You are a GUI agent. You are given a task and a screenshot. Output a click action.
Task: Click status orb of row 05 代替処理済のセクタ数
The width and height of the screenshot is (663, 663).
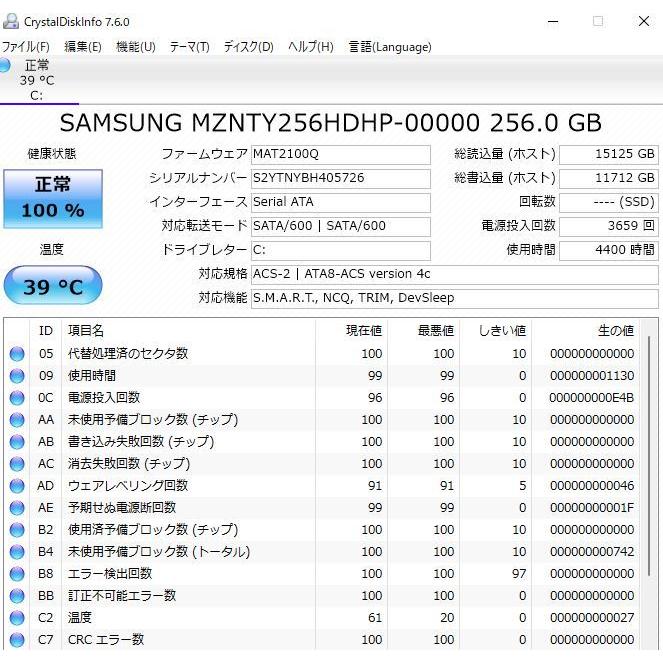click(x=17, y=353)
